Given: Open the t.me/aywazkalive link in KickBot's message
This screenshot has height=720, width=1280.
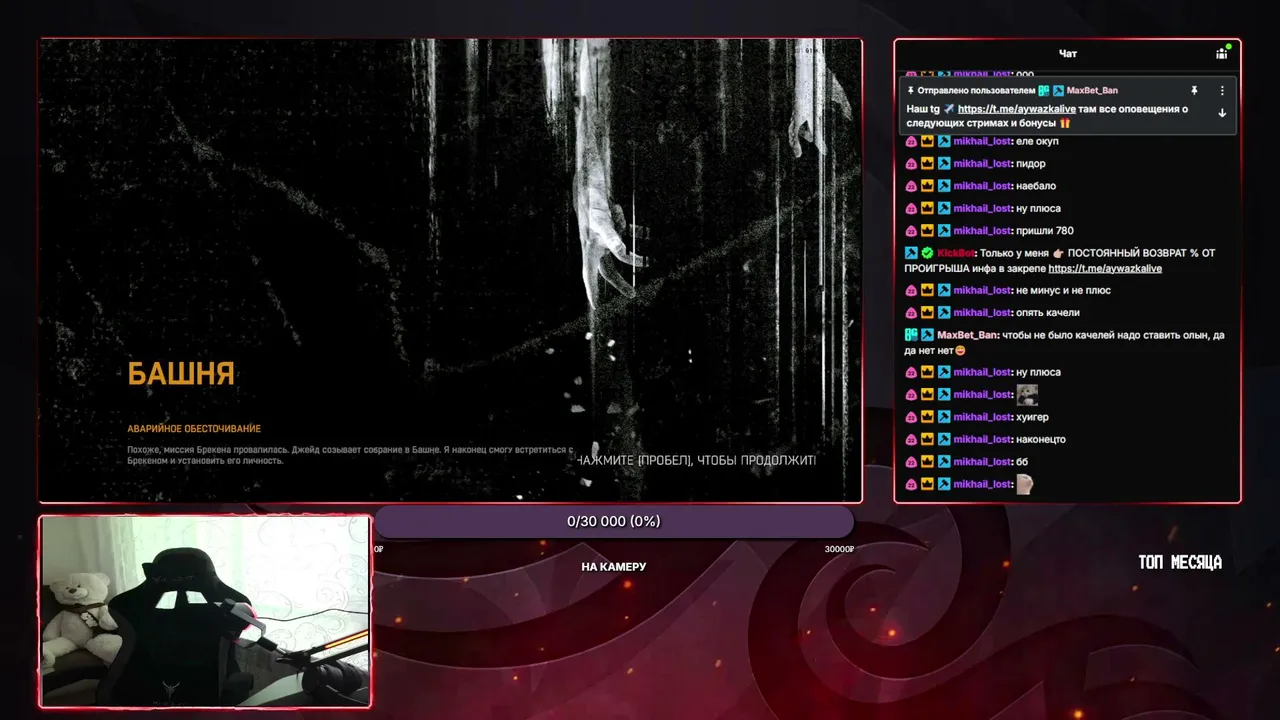Looking at the screenshot, I should 1105,268.
